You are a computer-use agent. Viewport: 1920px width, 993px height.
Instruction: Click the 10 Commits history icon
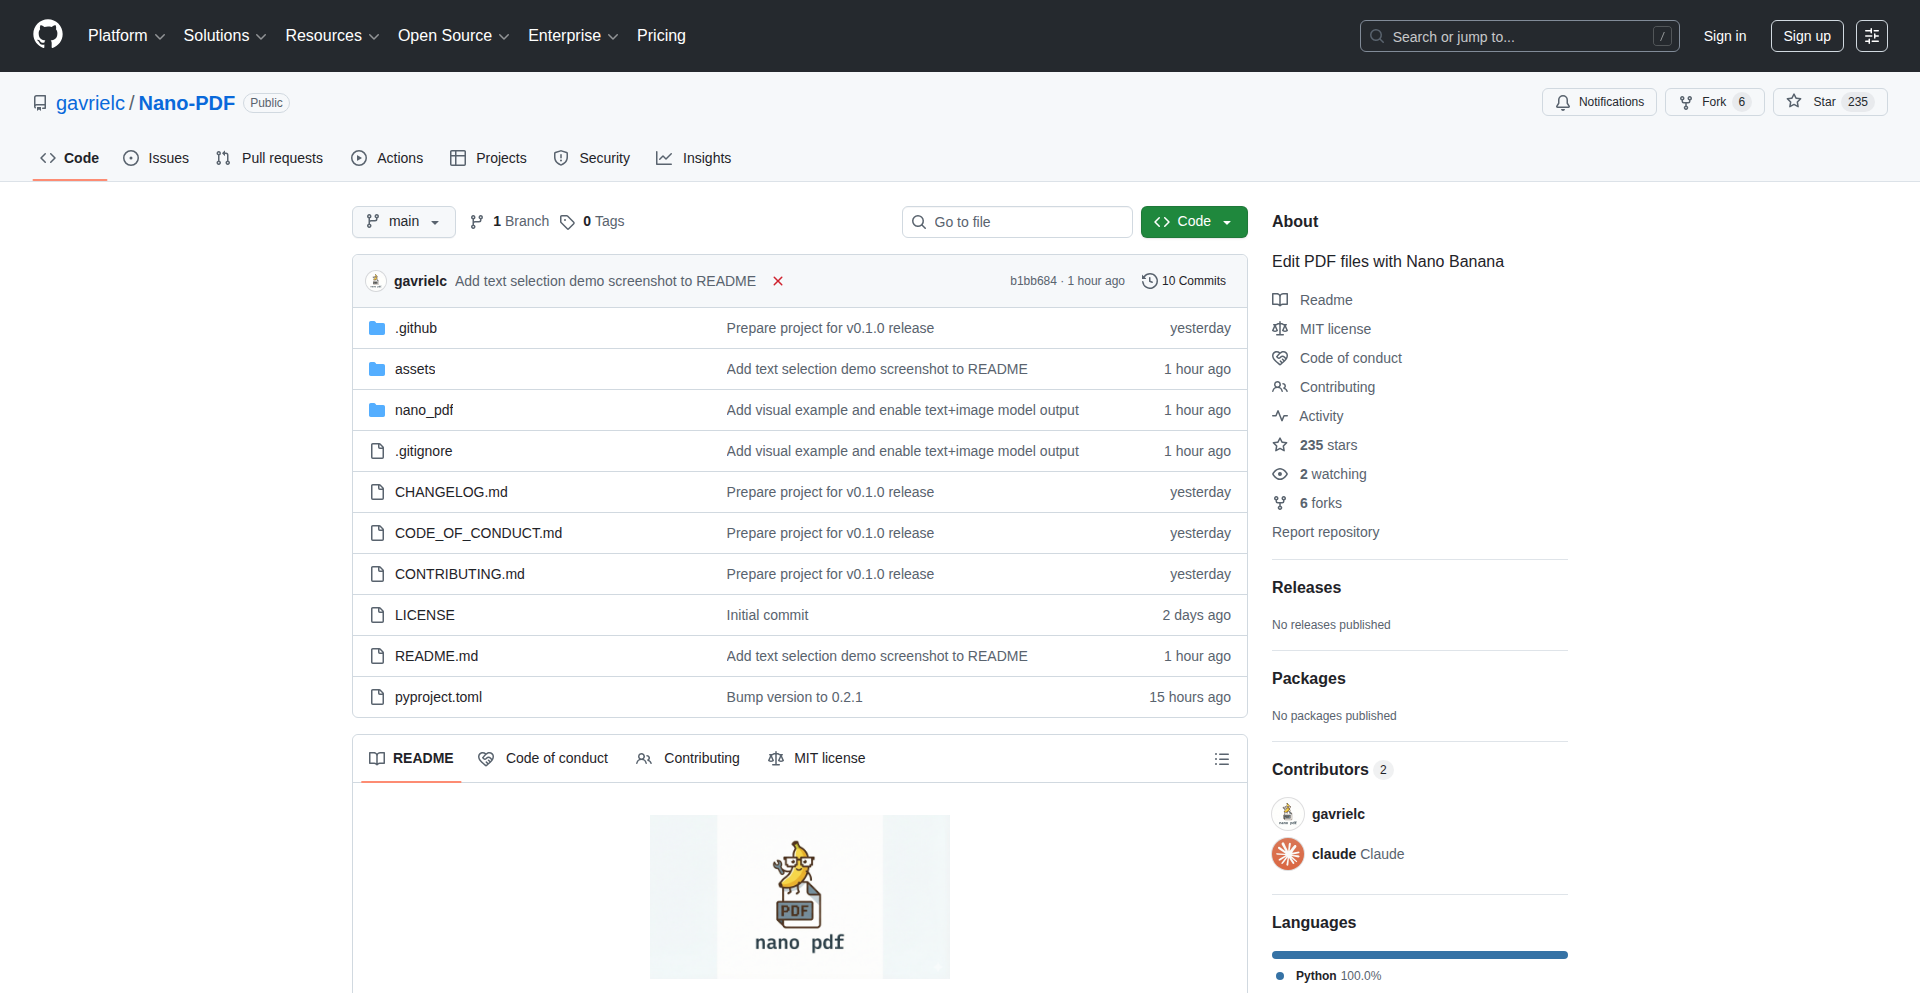point(1150,281)
